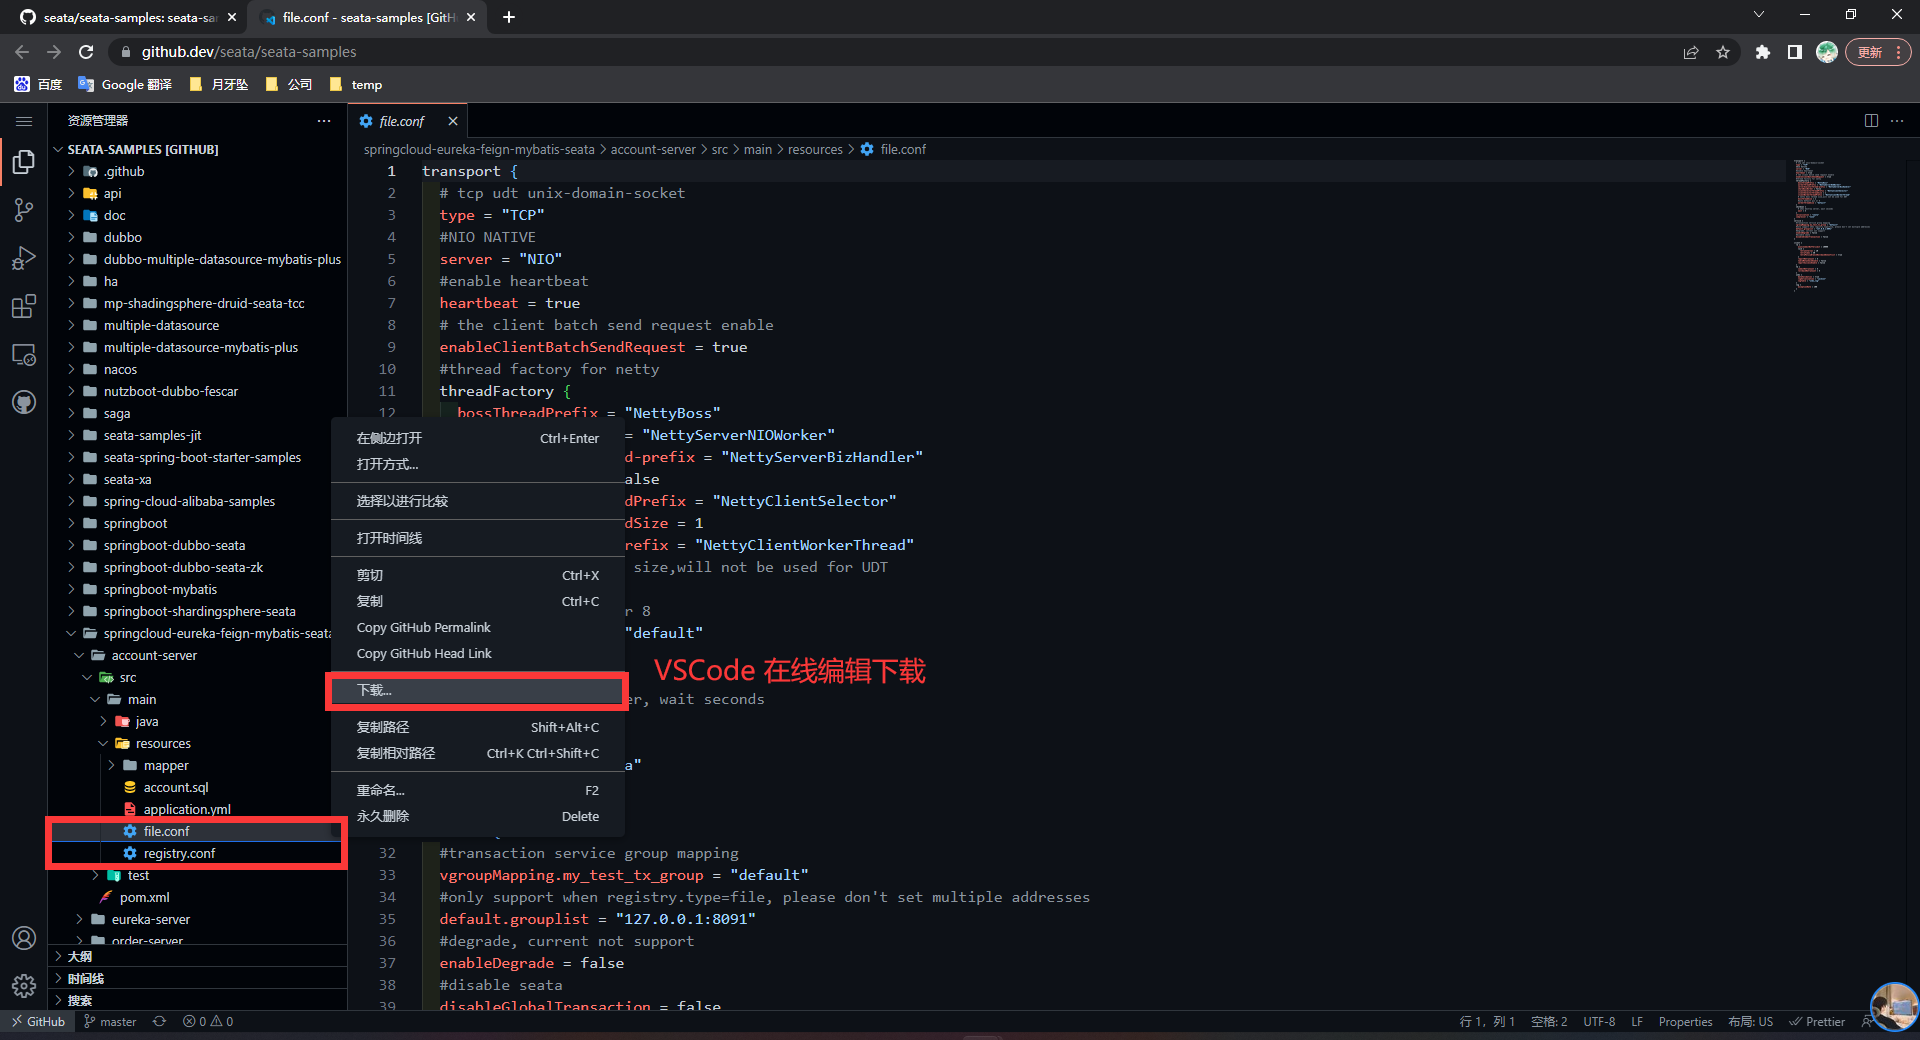Choose 在侧边打开 from the context menu

(477, 438)
